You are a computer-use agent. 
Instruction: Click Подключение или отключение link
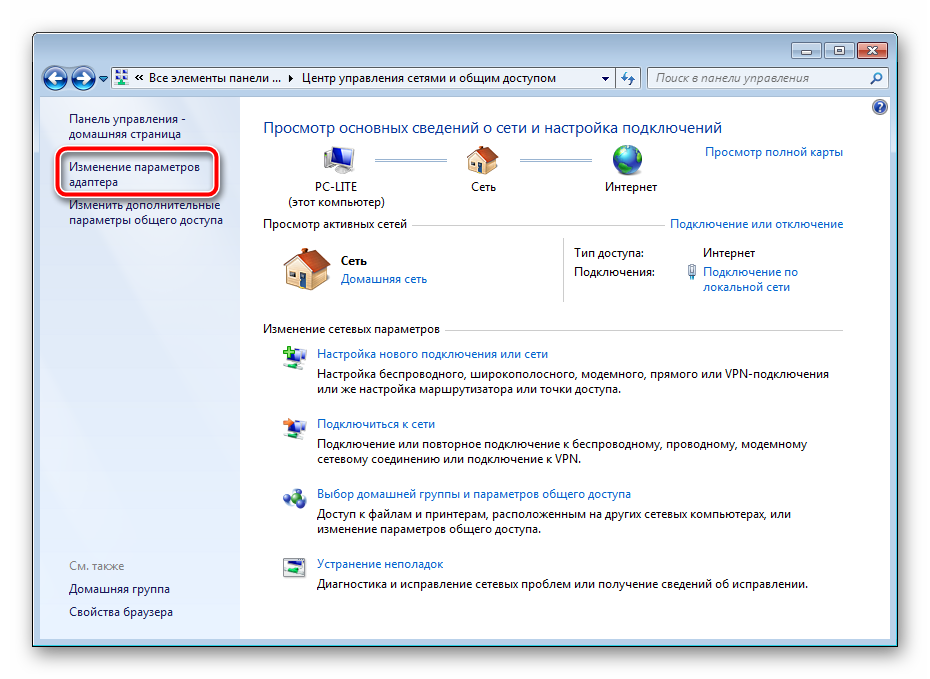point(756,224)
